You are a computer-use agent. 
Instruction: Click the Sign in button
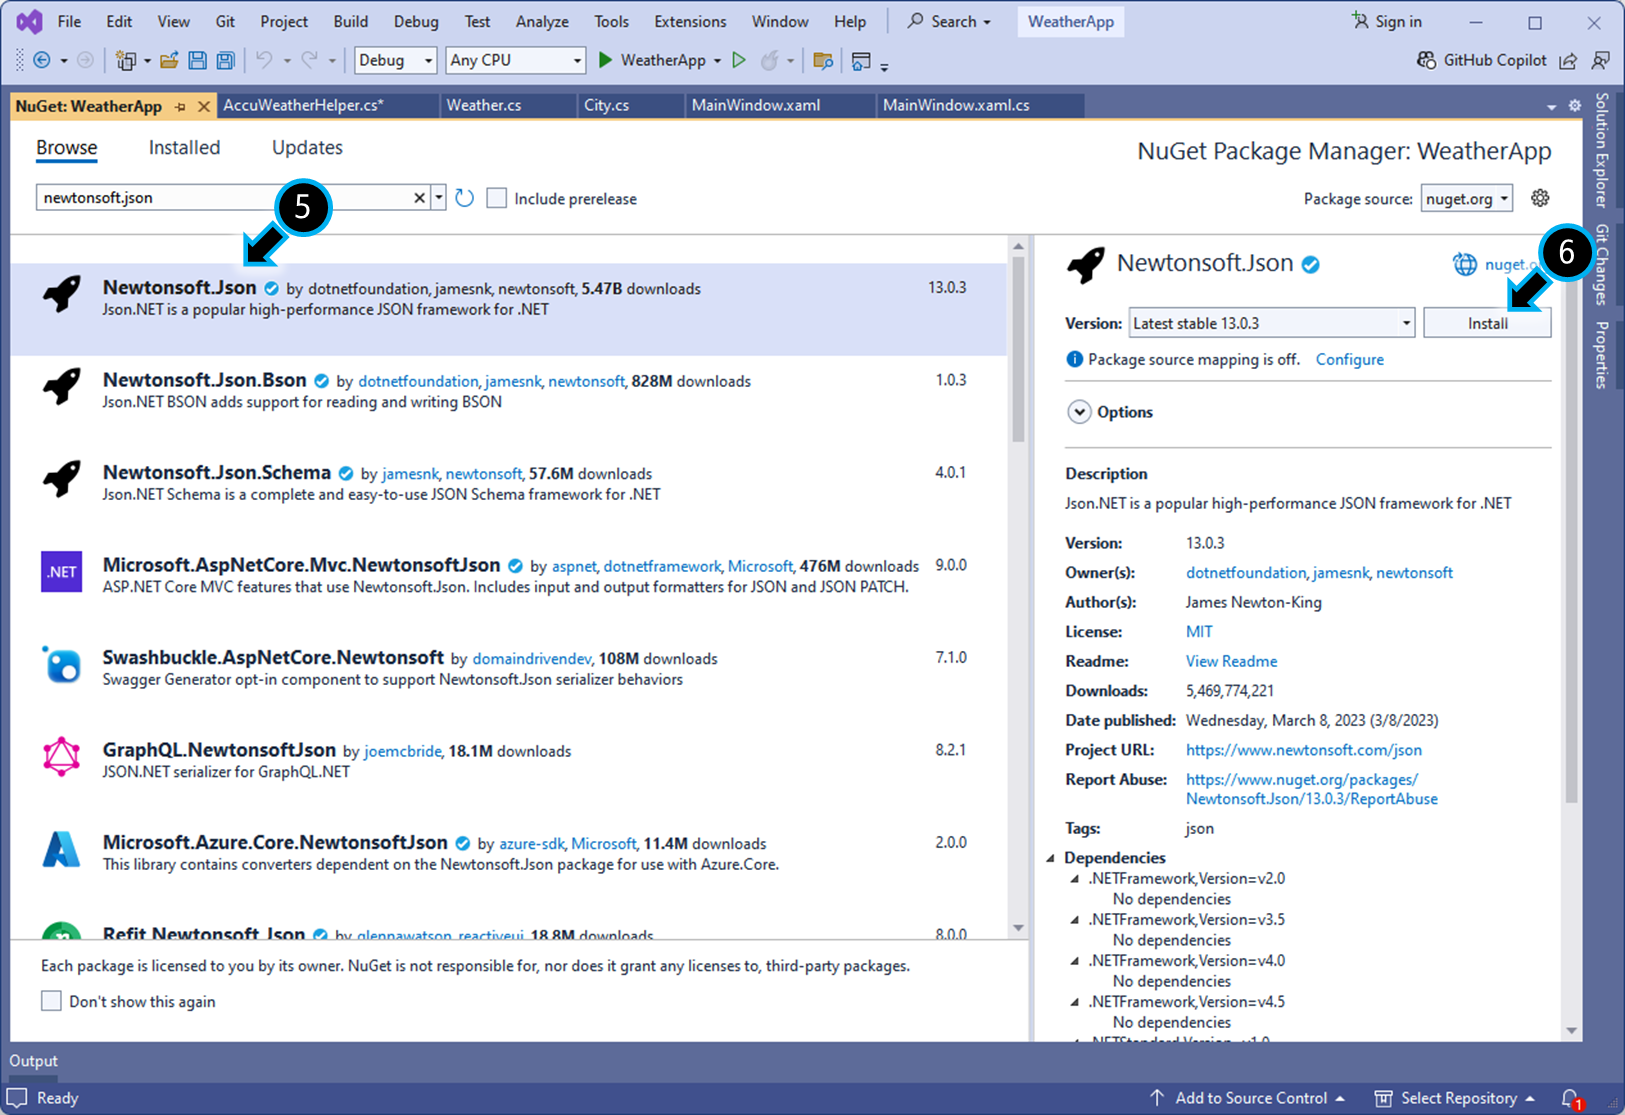click(1386, 21)
